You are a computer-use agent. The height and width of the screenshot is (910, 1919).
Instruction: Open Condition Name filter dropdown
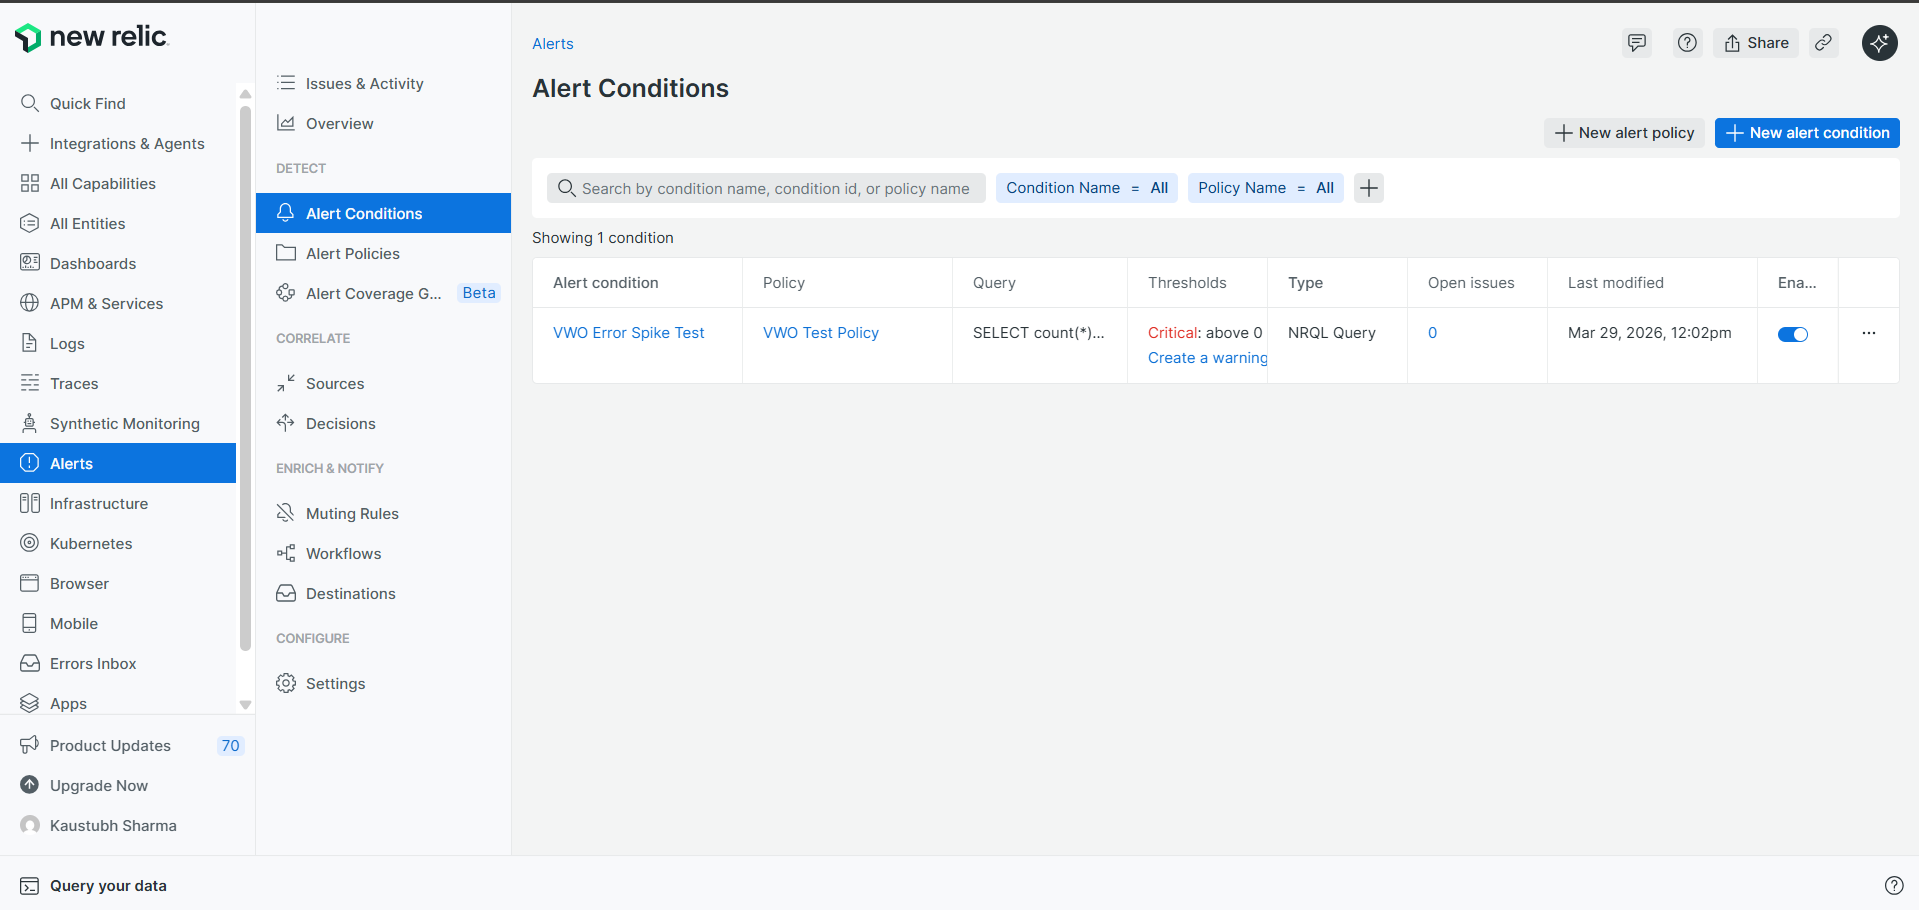coord(1087,188)
